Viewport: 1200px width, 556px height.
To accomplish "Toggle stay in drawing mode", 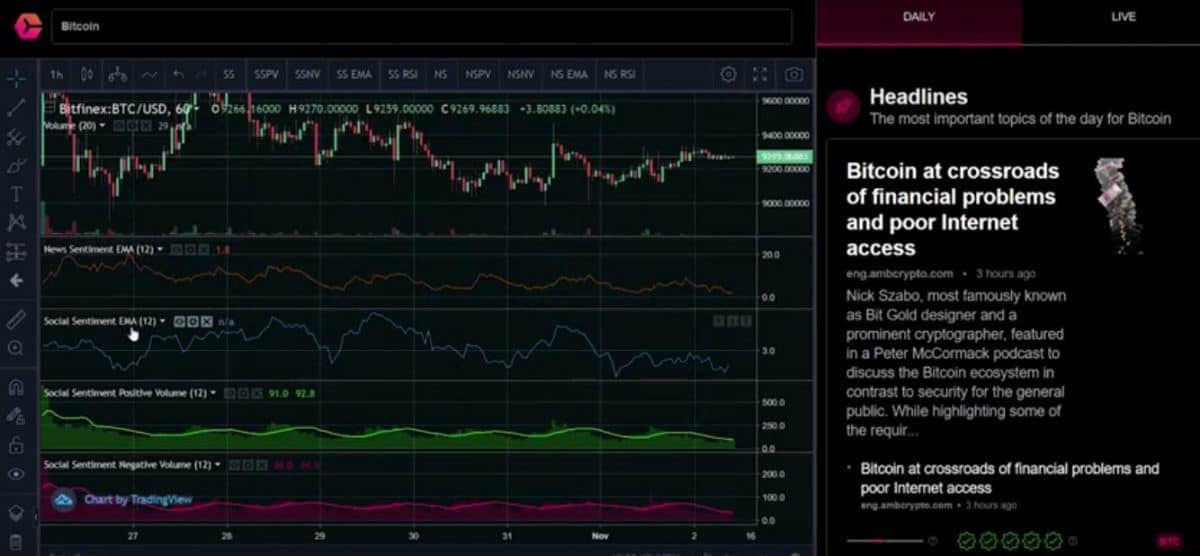I will point(16,415).
